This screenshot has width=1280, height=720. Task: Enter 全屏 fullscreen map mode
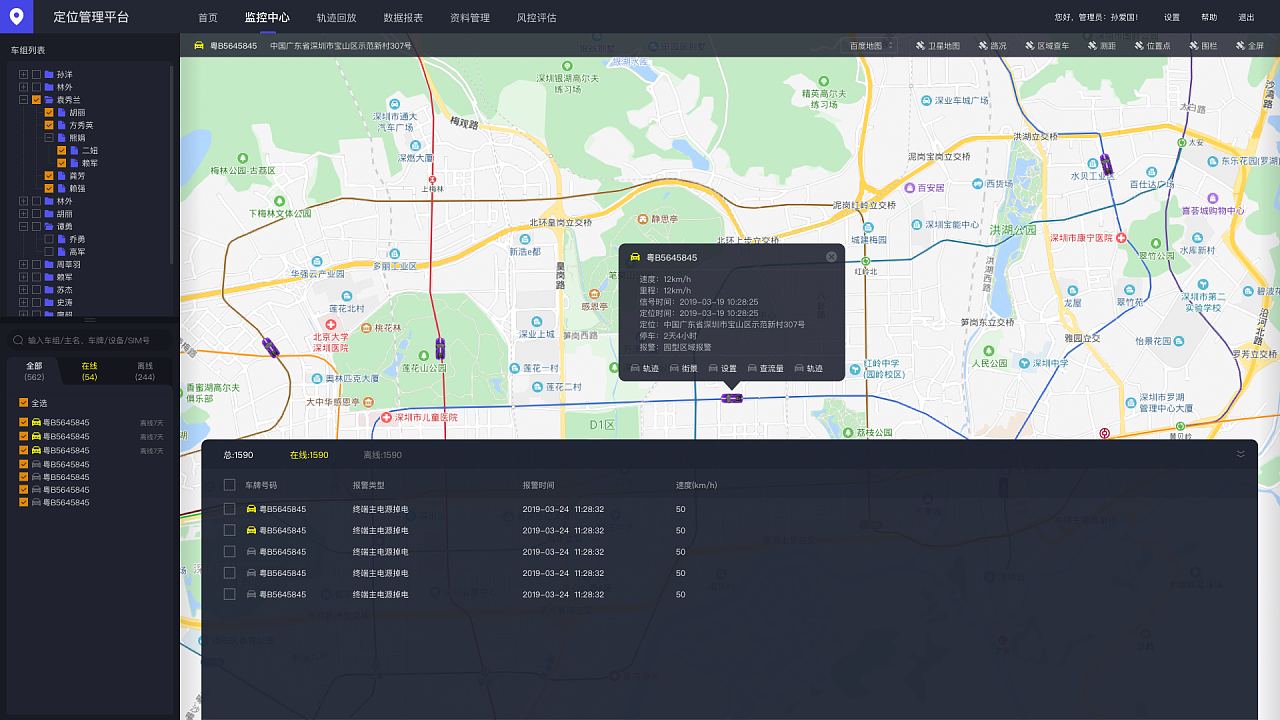[1250, 46]
